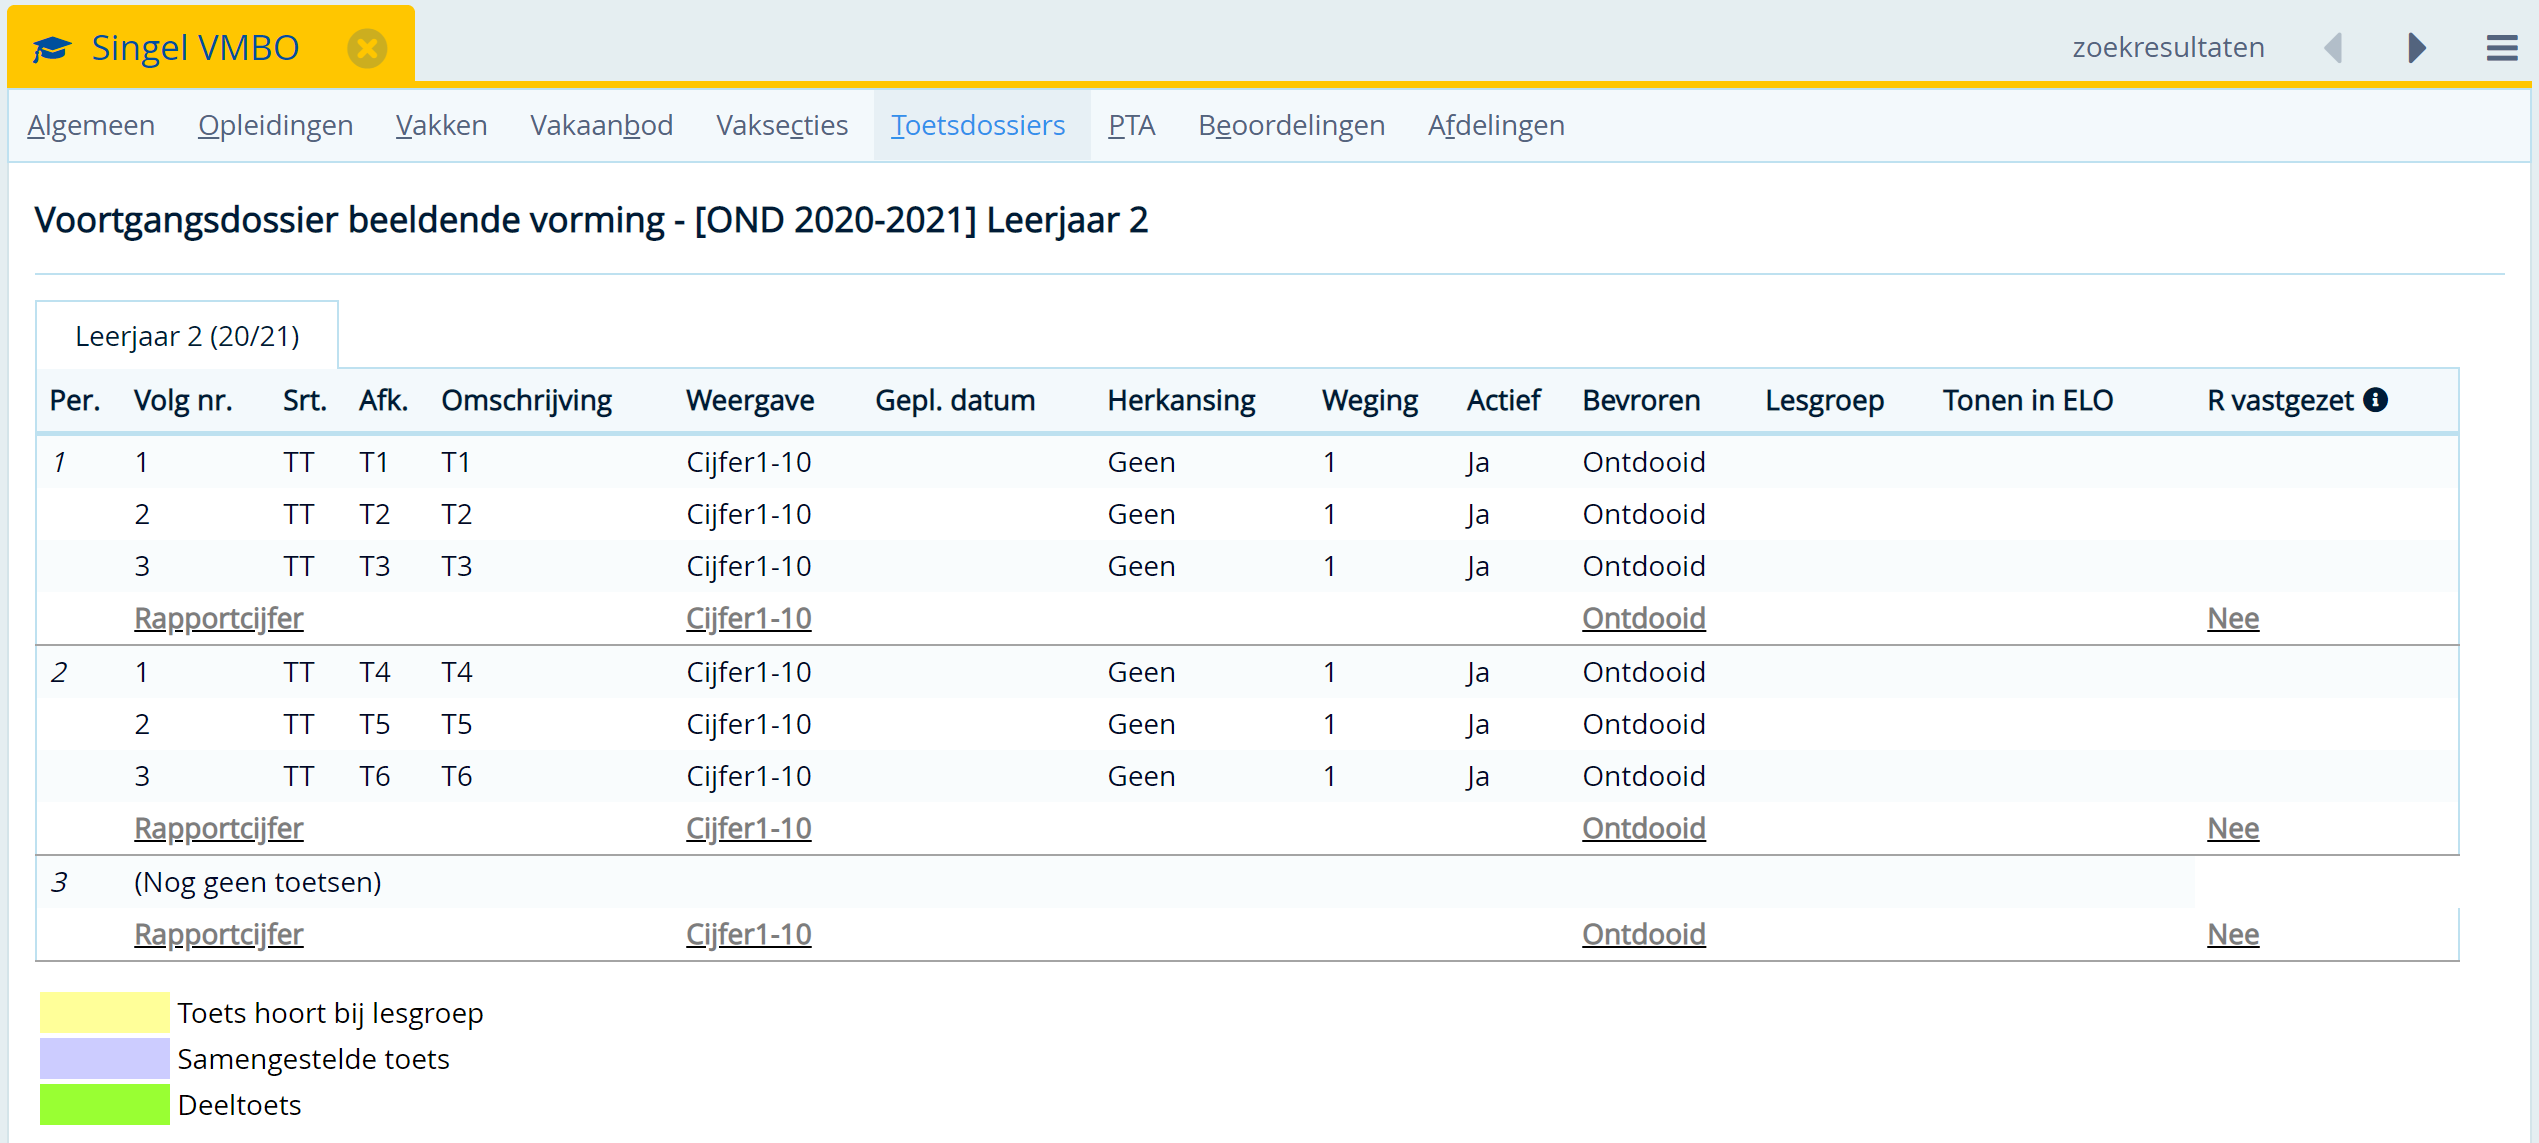Screen dimensions: 2539x1143
Task: Select omschrijving T1 cell
Action: coord(456,462)
